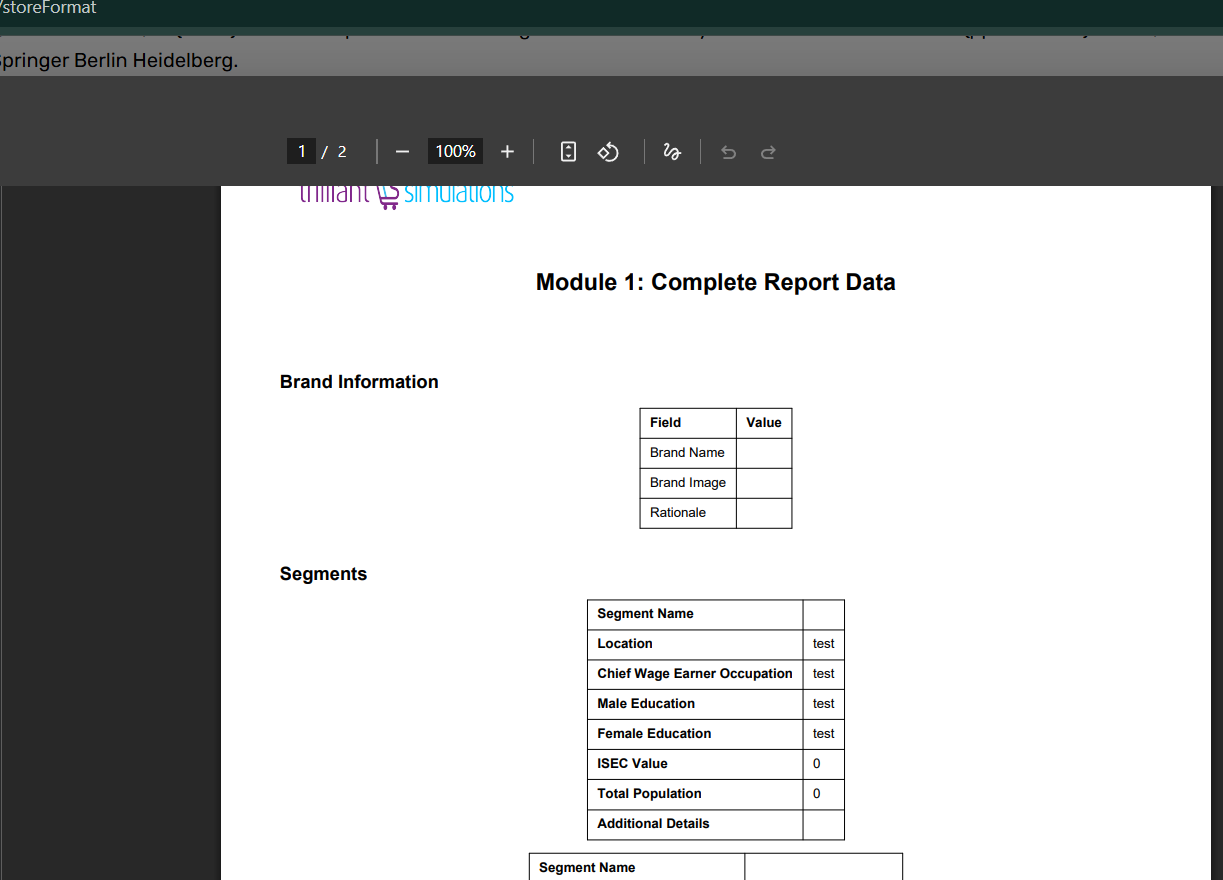Select the draw annotation tool

pyautogui.click(x=672, y=152)
